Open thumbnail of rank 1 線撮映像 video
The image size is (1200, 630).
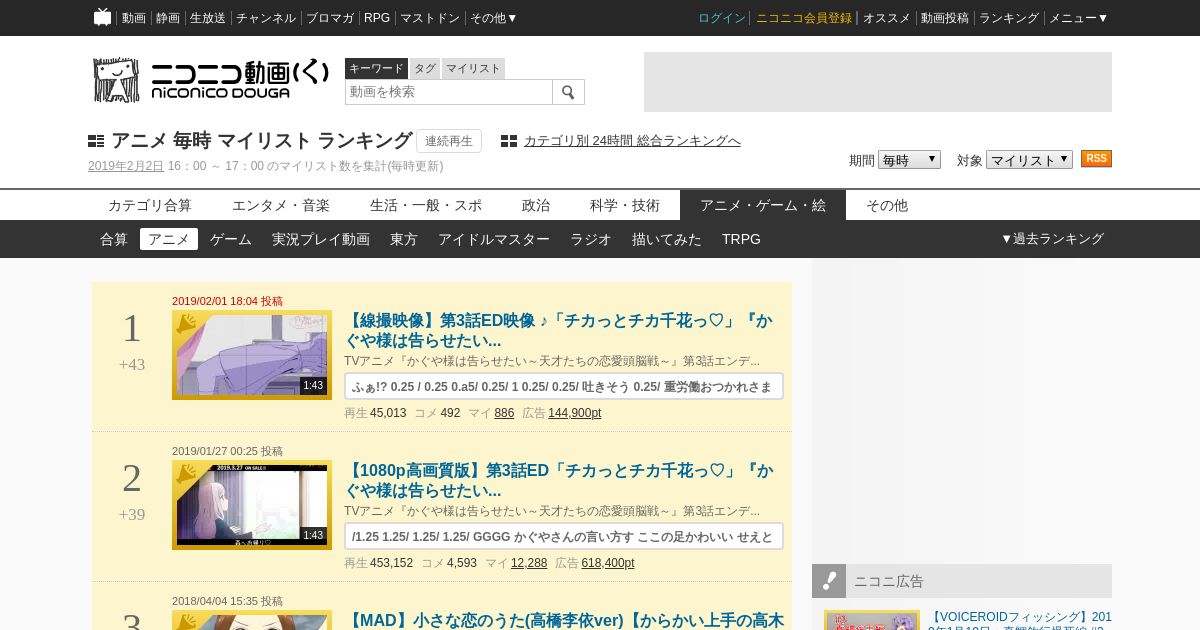252,355
